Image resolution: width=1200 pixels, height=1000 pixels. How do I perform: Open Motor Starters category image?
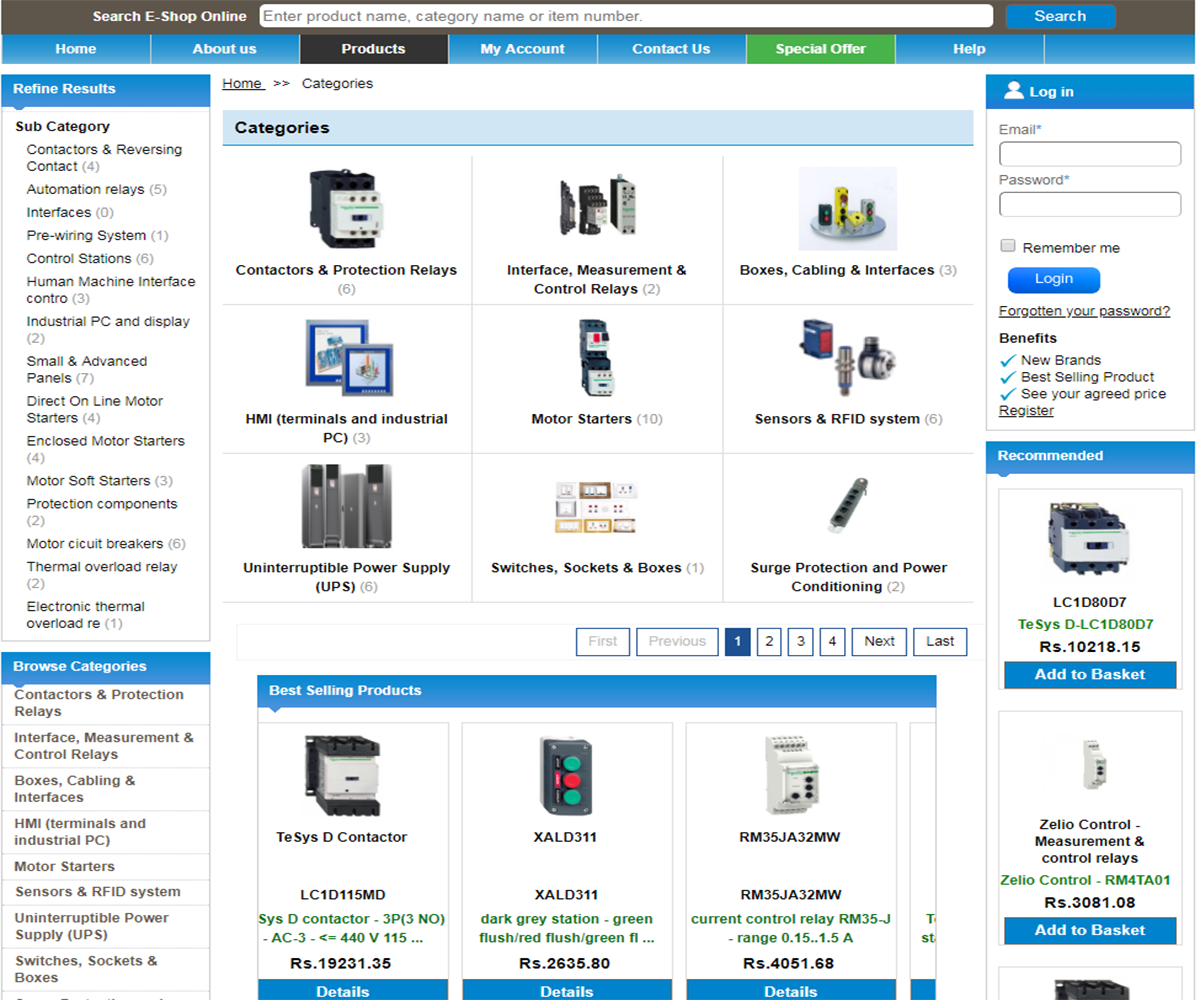pyautogui.click(x=597, y=359)
